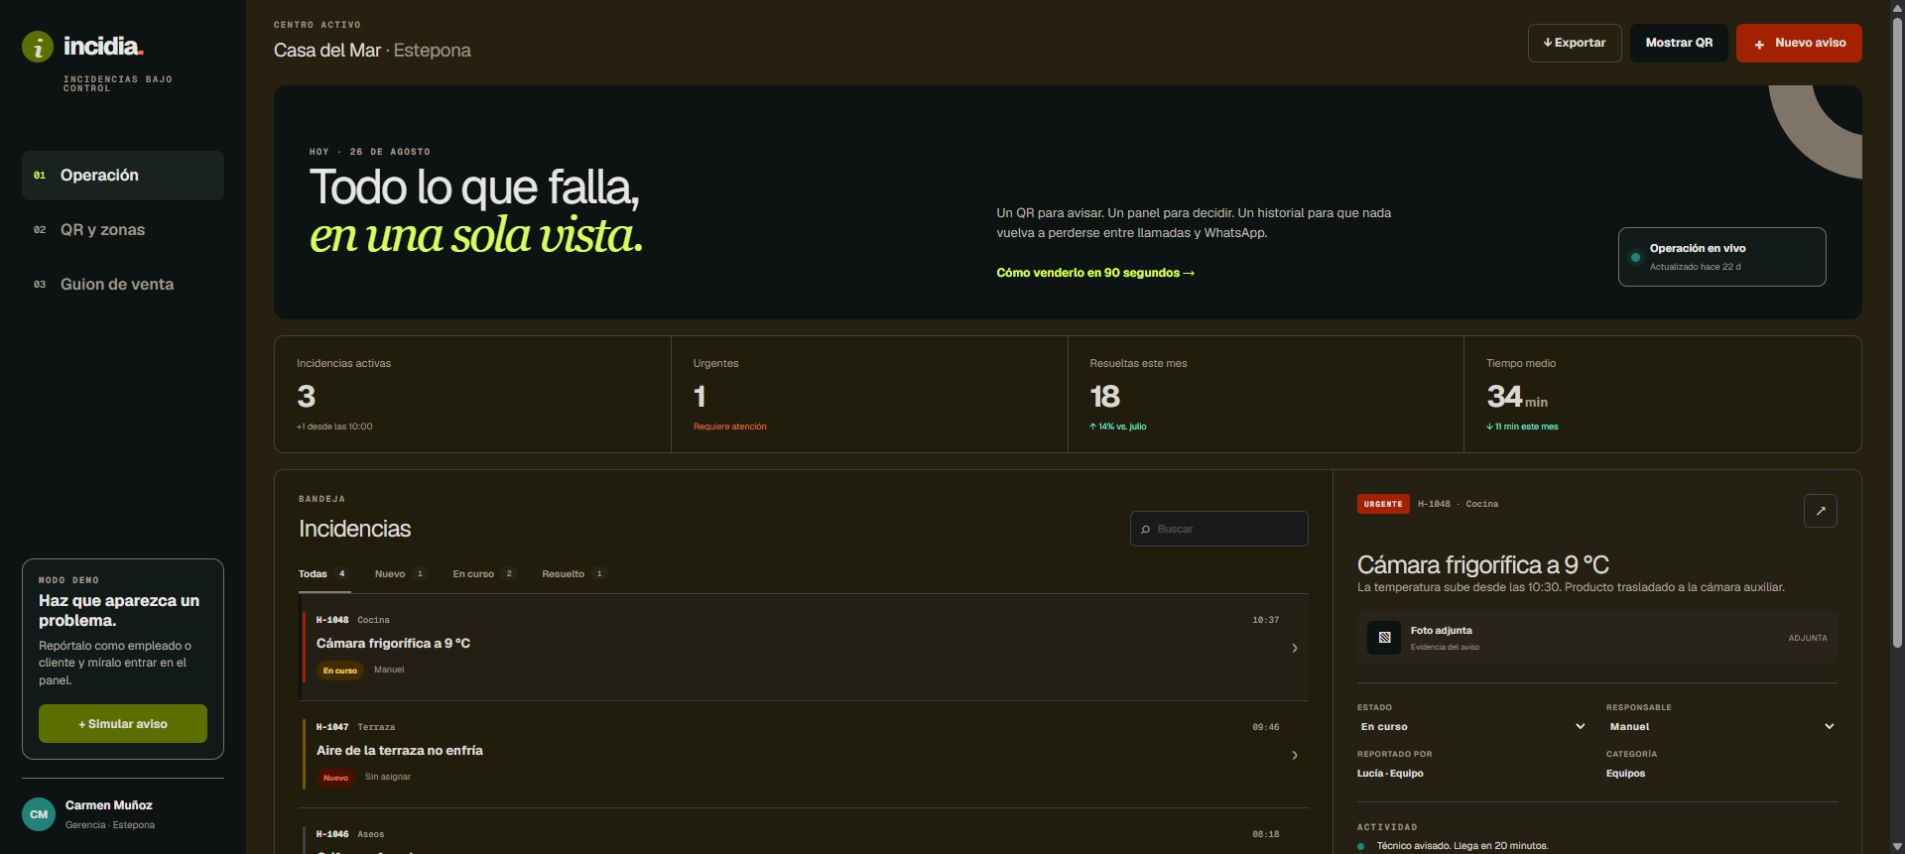This screenshot has height=854, width=1905.
Task: Click the page scrollbar thumb
Action: pos(1897,330)
